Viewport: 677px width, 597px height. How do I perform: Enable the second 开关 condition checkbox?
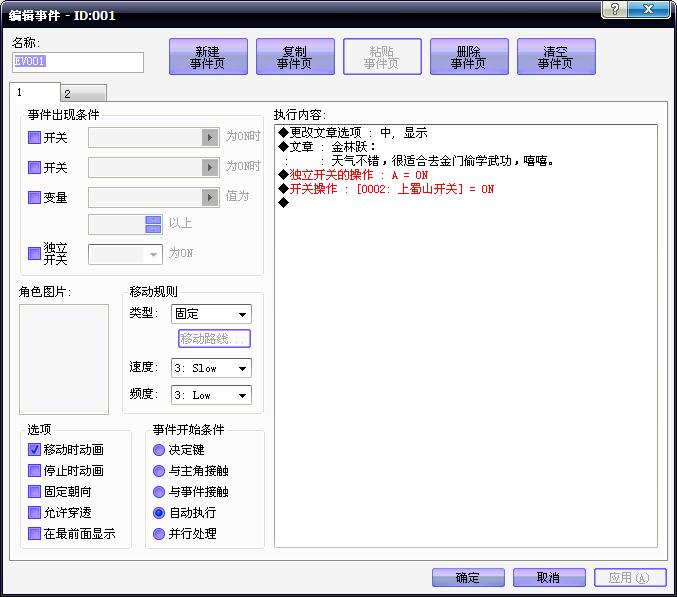(34, 167)
